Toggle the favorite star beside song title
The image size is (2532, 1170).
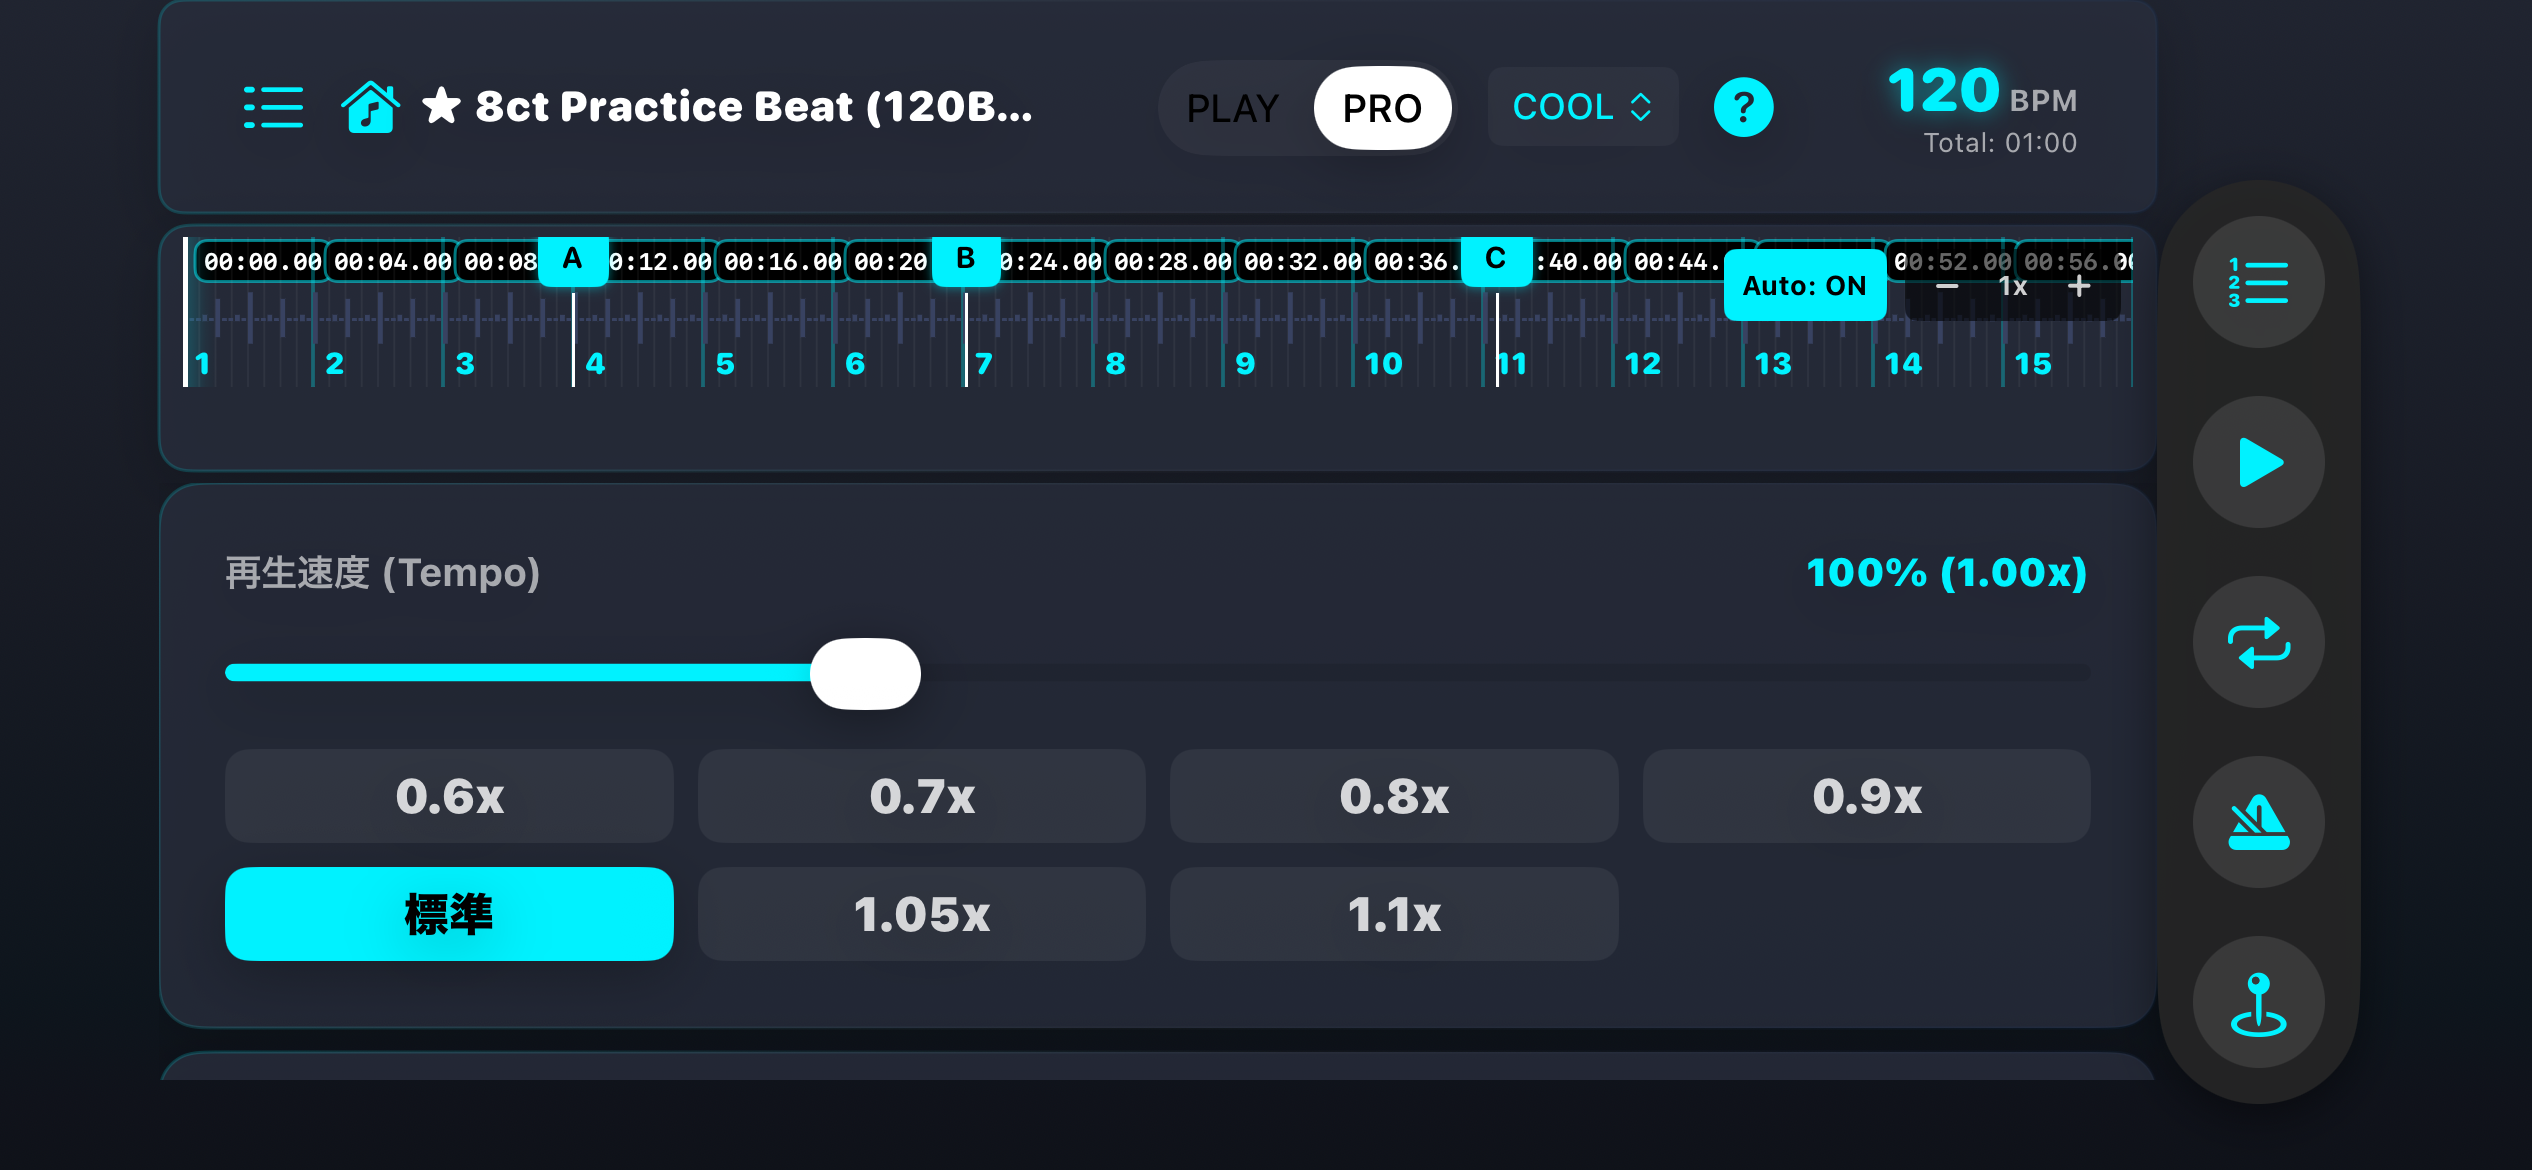coord(441,106)
